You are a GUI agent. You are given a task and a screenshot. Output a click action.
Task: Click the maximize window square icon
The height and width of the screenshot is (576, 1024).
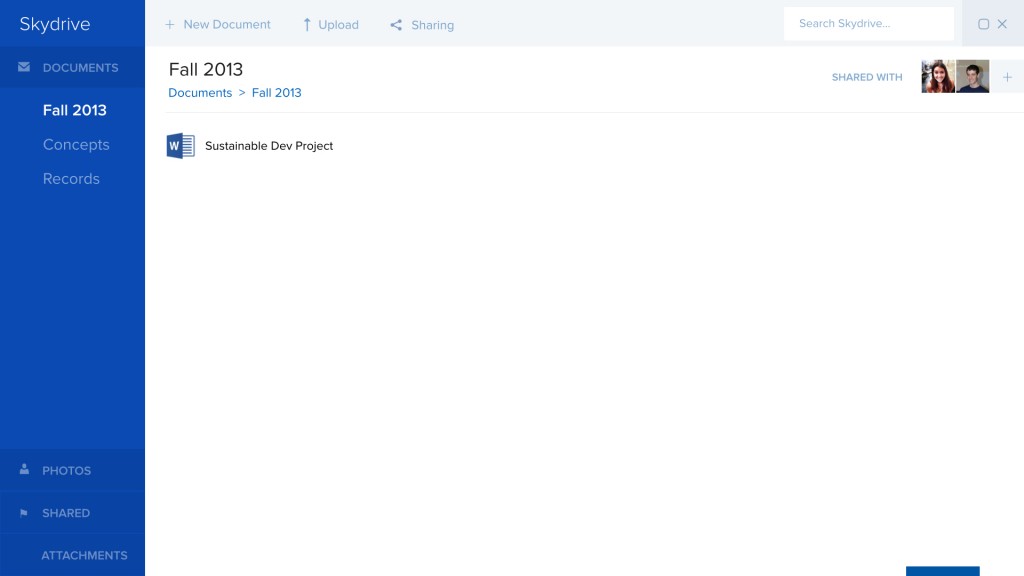(x=983, y=24)
